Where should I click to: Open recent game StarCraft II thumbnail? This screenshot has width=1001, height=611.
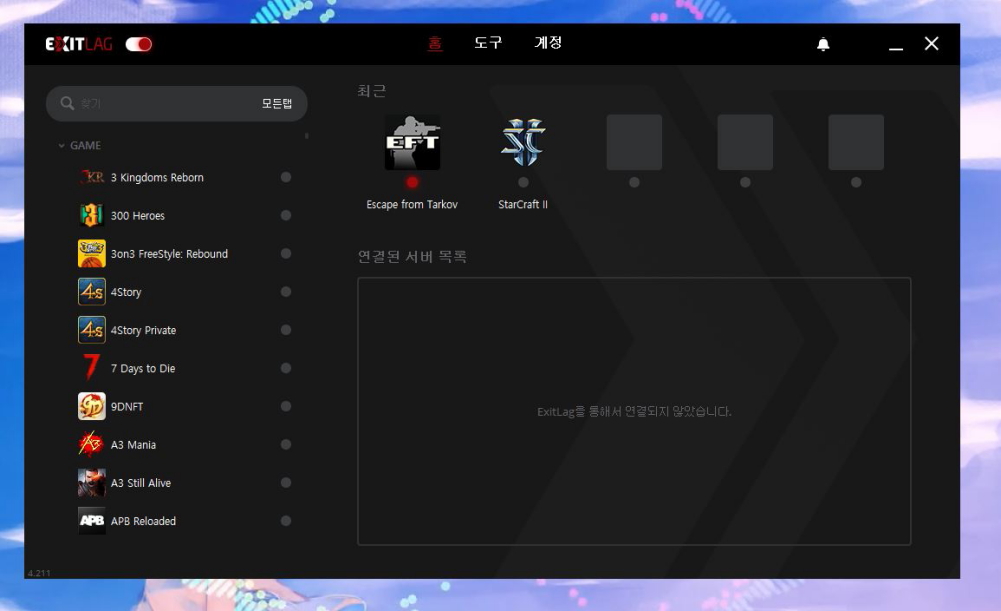[523, 142]
